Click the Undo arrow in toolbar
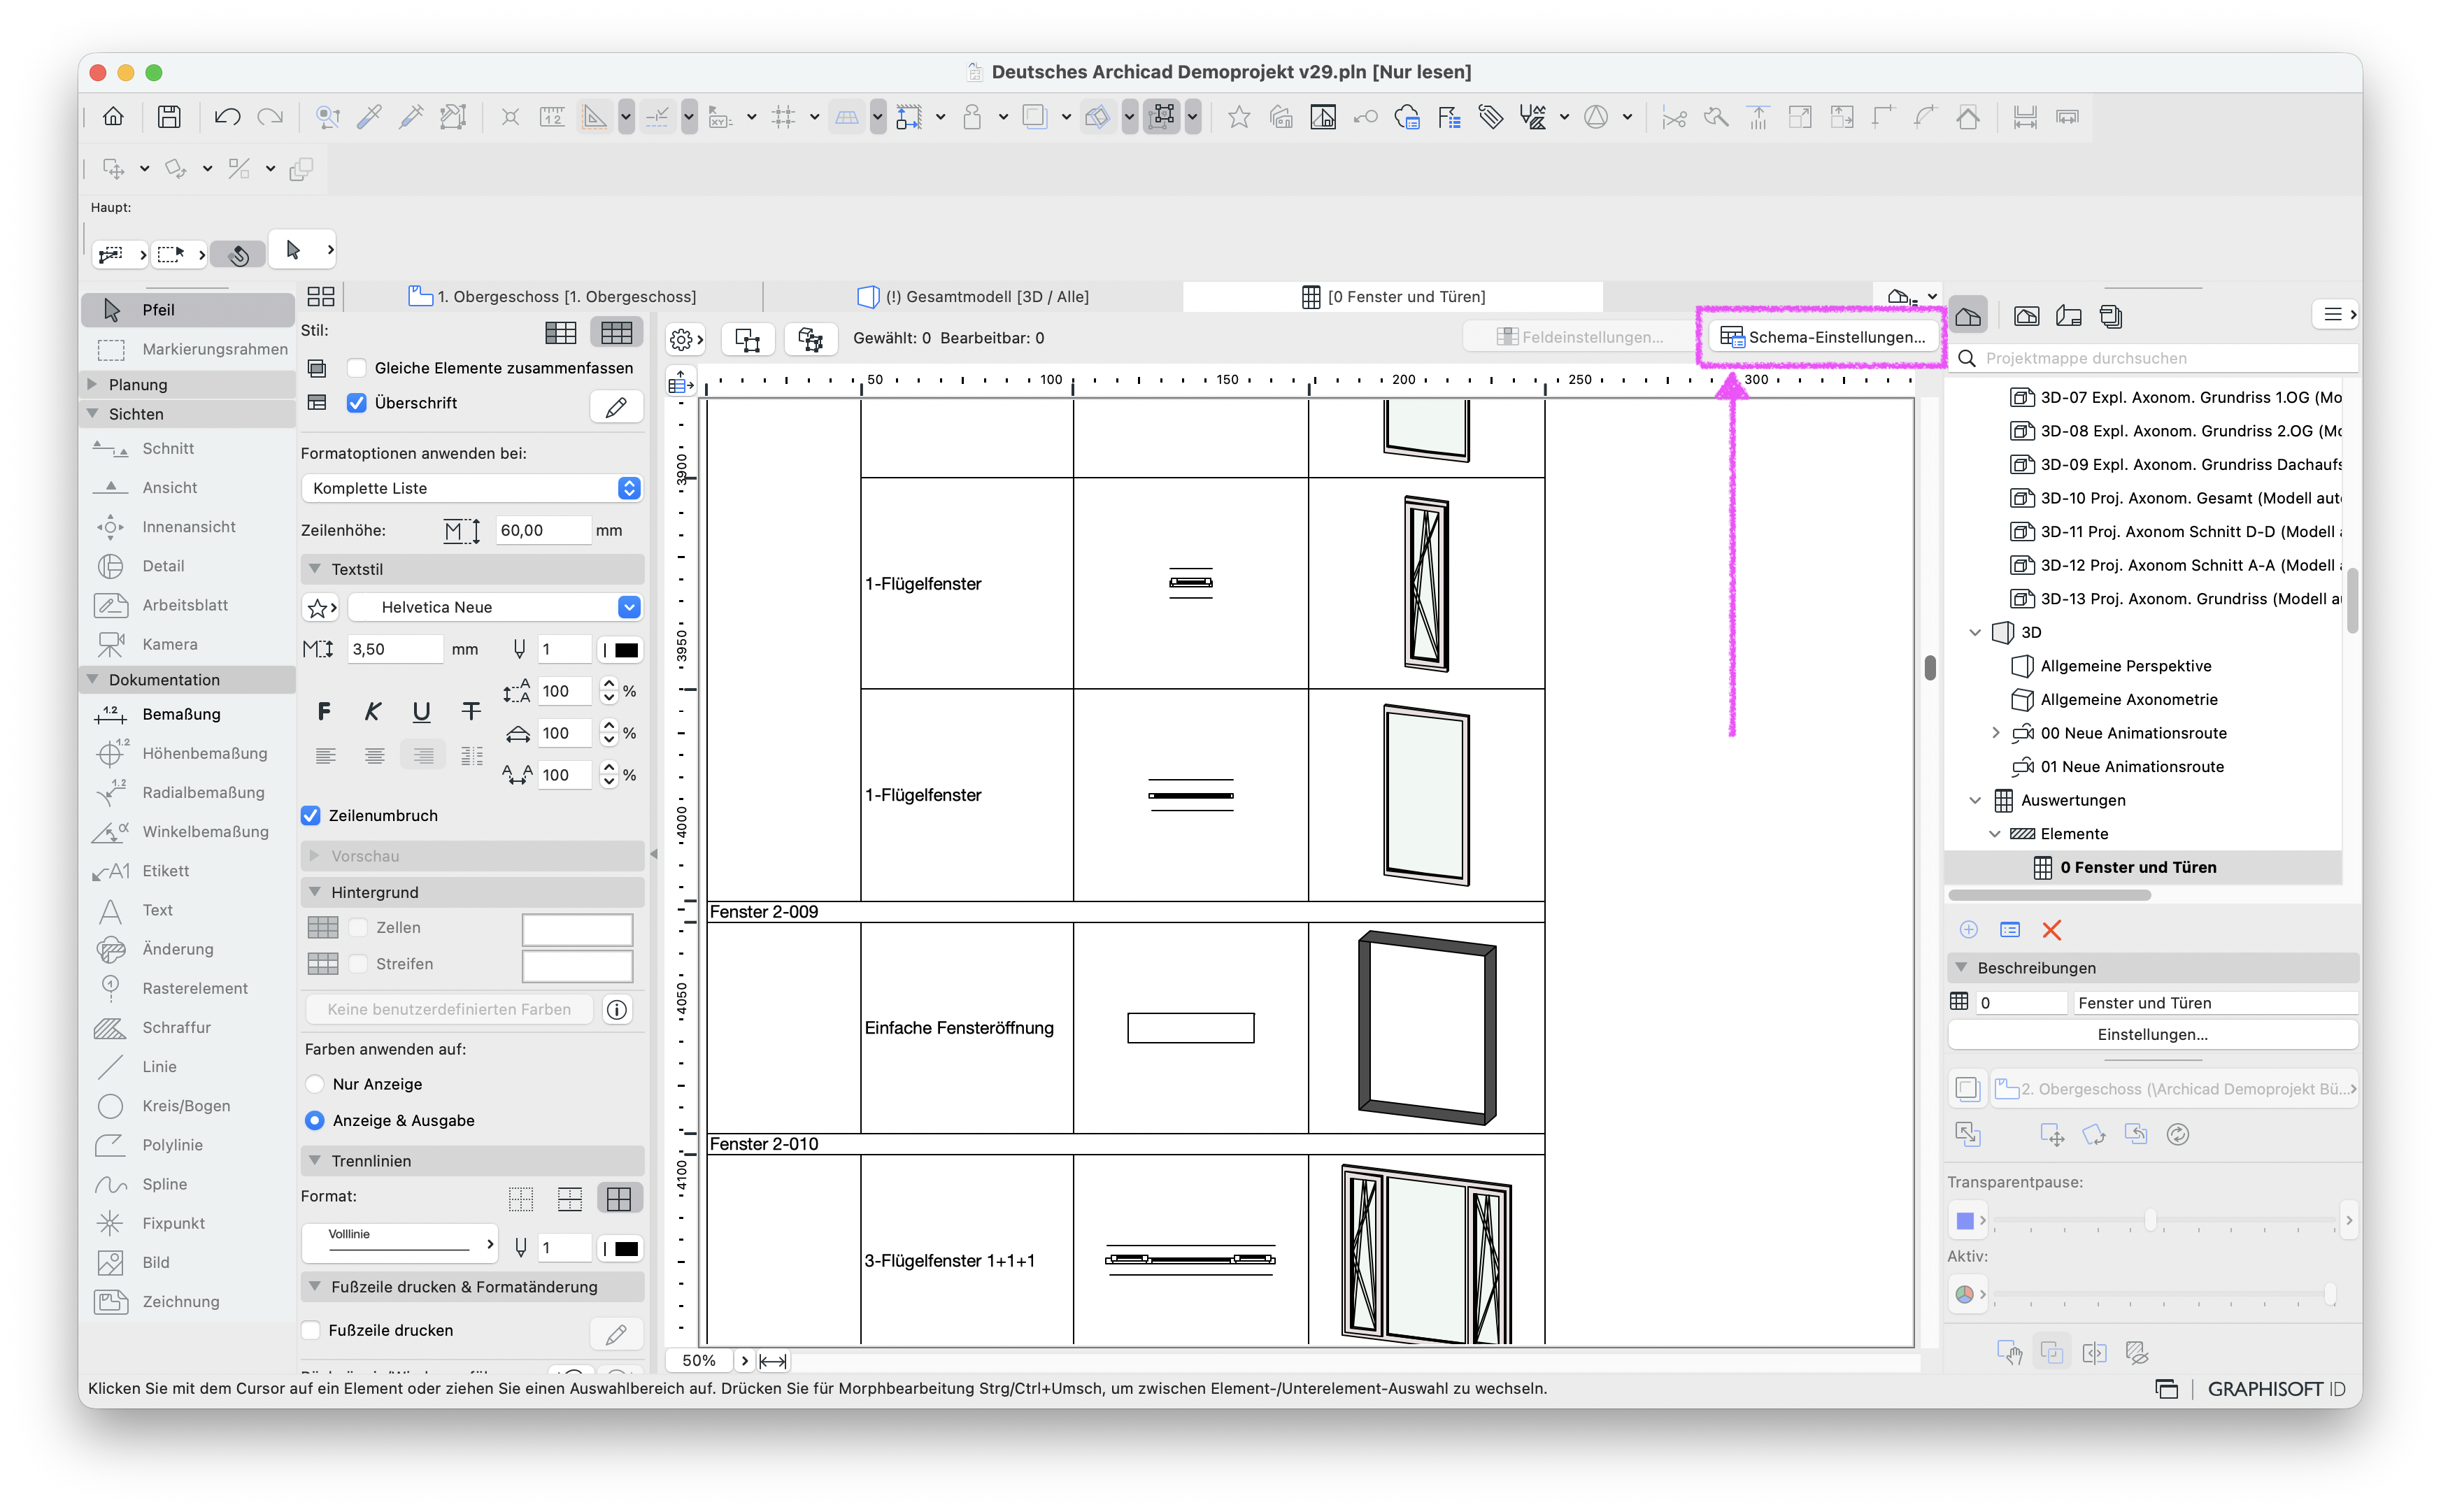Image resolution: width=2441 pixels, height=1512 pixels. point(227,117)
